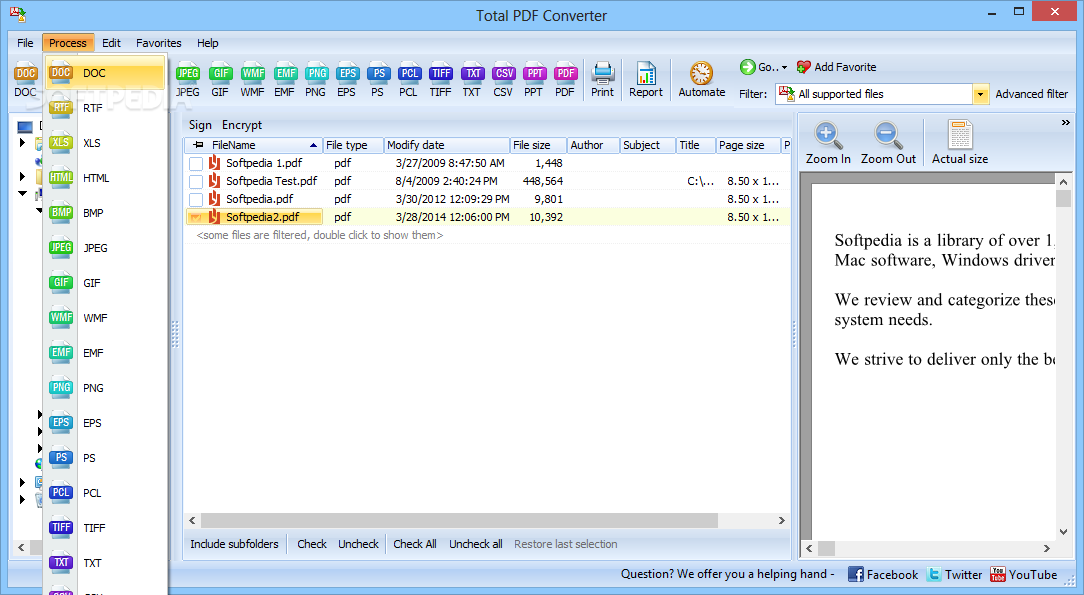Select JPEG entry in the Process menu
Viewport: 1084px width, 595px height.
click(x=105, y=247)
